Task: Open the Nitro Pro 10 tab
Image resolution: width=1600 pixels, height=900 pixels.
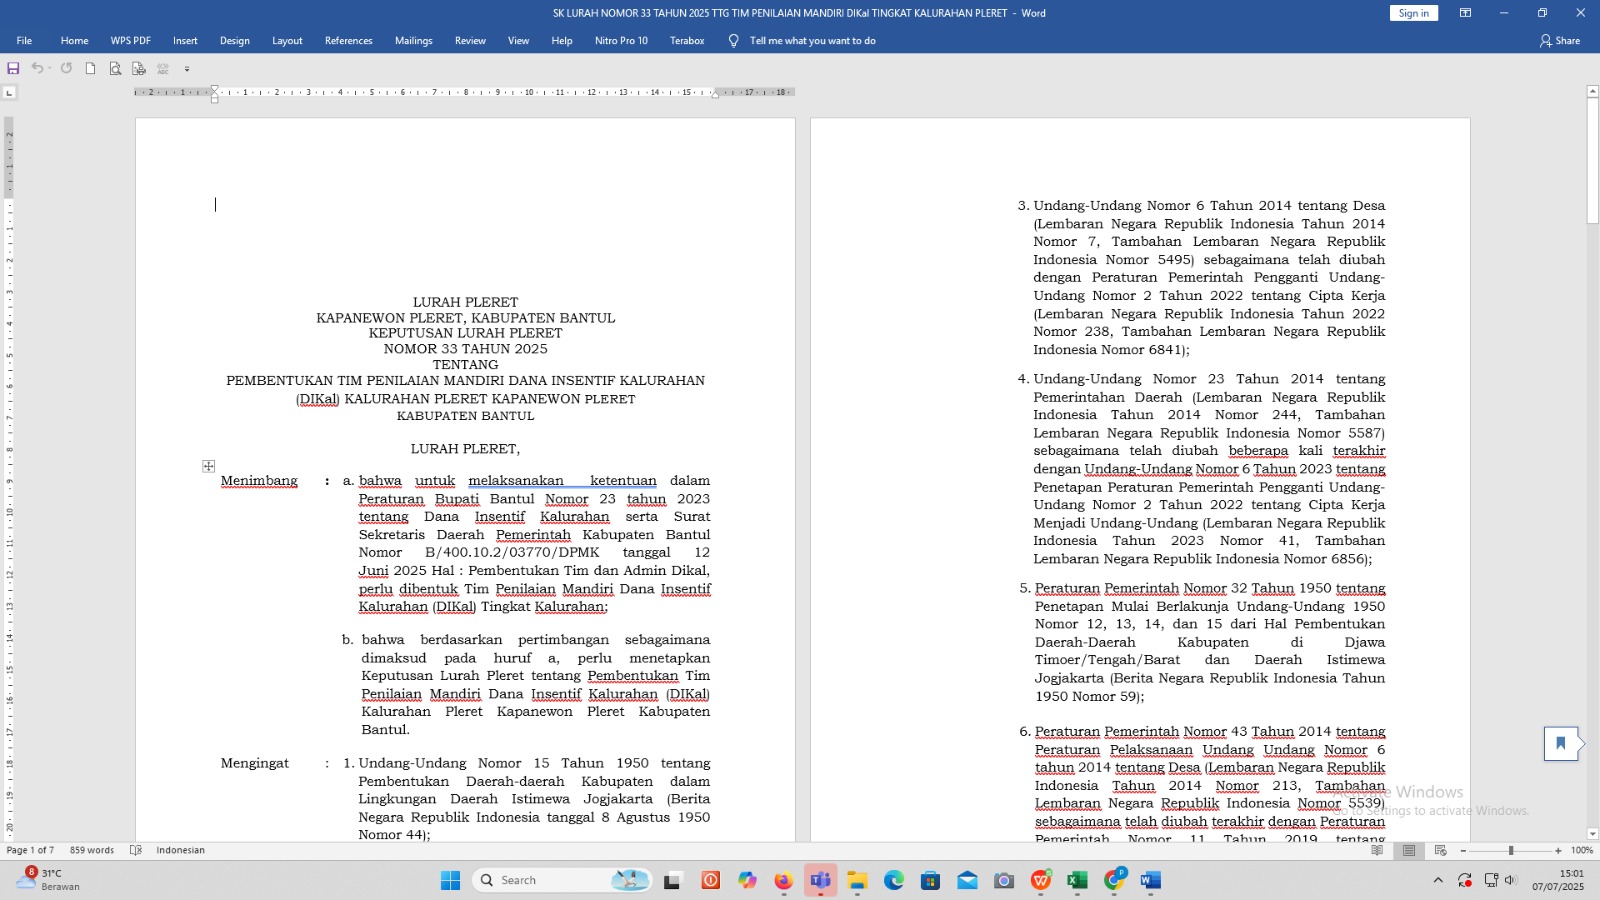Action: click(621, 41)
